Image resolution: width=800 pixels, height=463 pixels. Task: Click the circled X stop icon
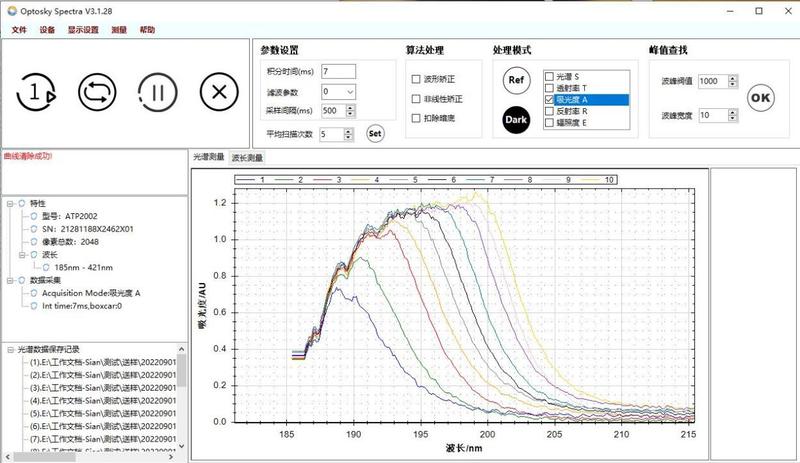click(x=218, y=93)
